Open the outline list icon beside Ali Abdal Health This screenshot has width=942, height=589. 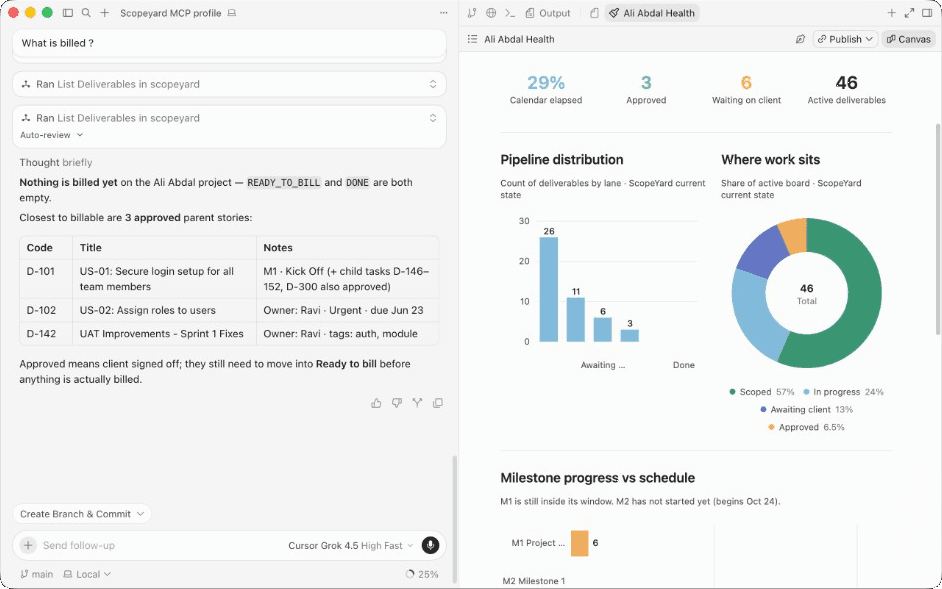click(473, 39)
